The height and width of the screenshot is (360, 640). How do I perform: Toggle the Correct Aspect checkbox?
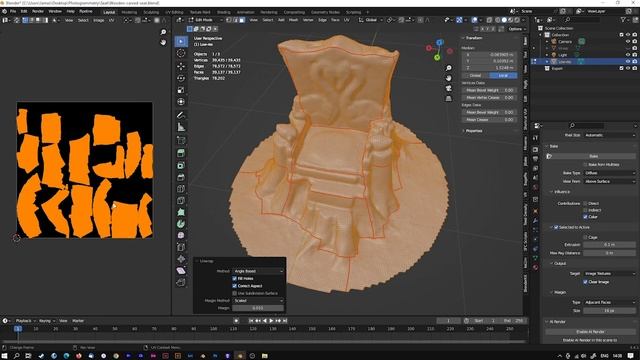tap(235, 286)
